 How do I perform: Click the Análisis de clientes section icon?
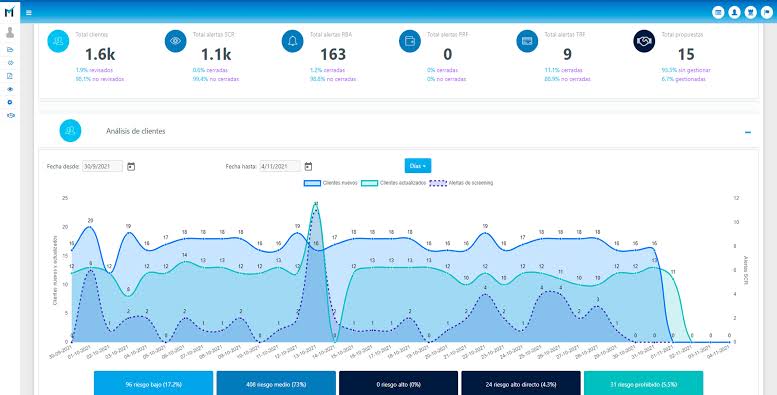point(70,131)
